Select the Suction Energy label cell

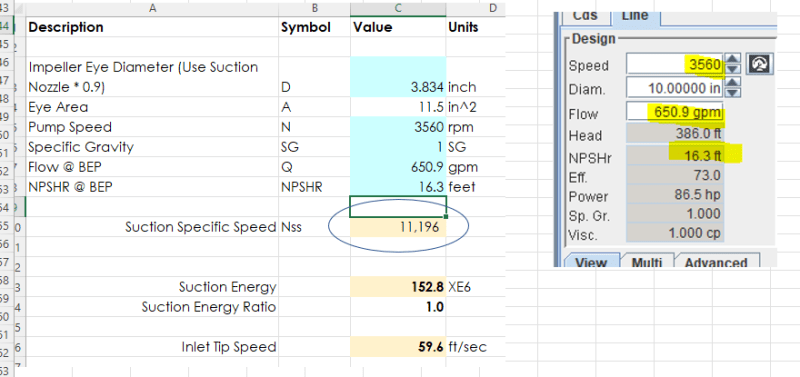pos(152,287)
